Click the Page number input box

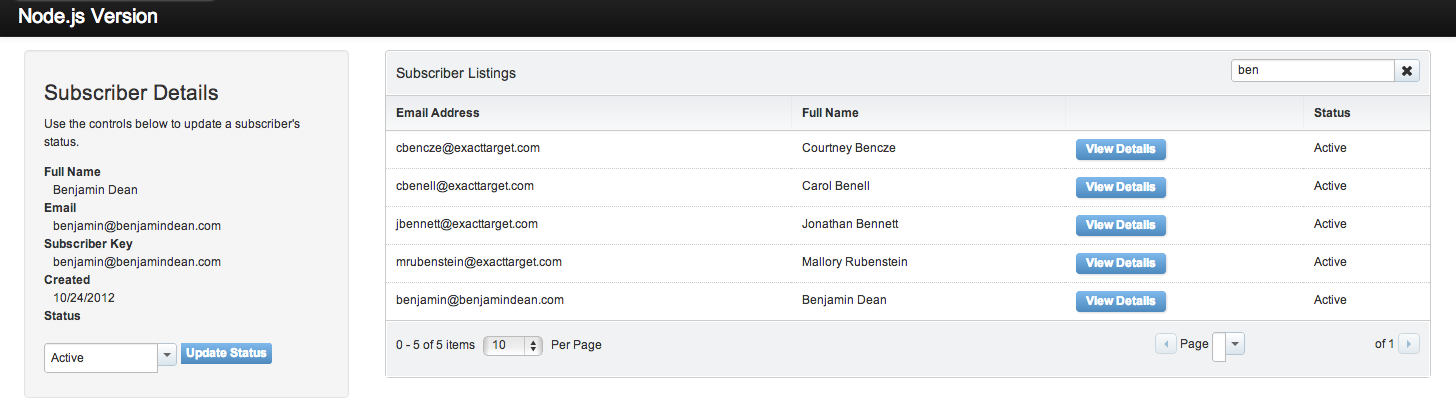pos(1218,345)
